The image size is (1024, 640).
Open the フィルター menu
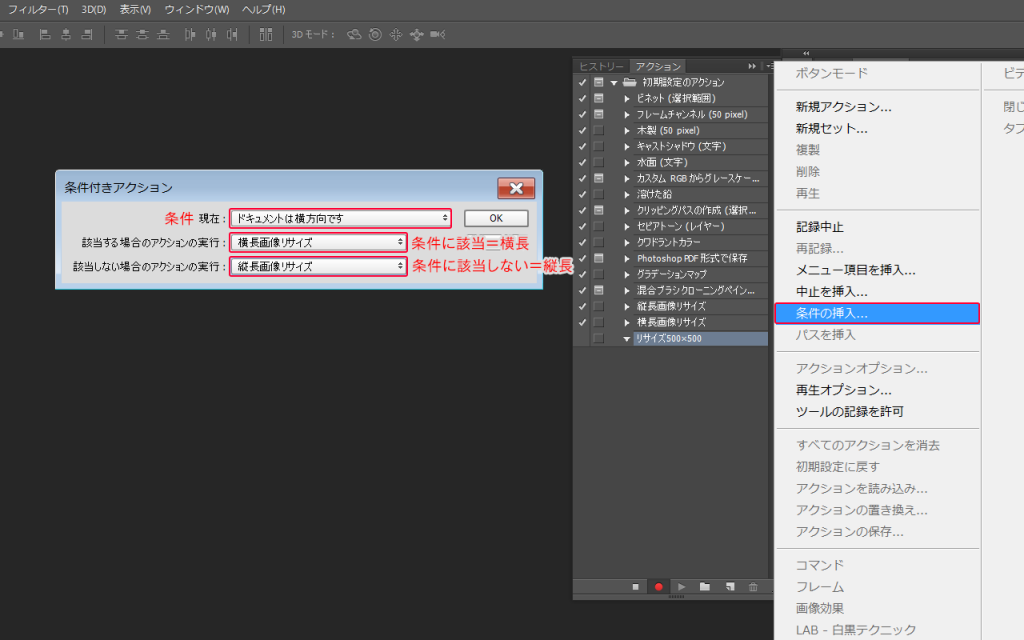[x=38, y=10]
